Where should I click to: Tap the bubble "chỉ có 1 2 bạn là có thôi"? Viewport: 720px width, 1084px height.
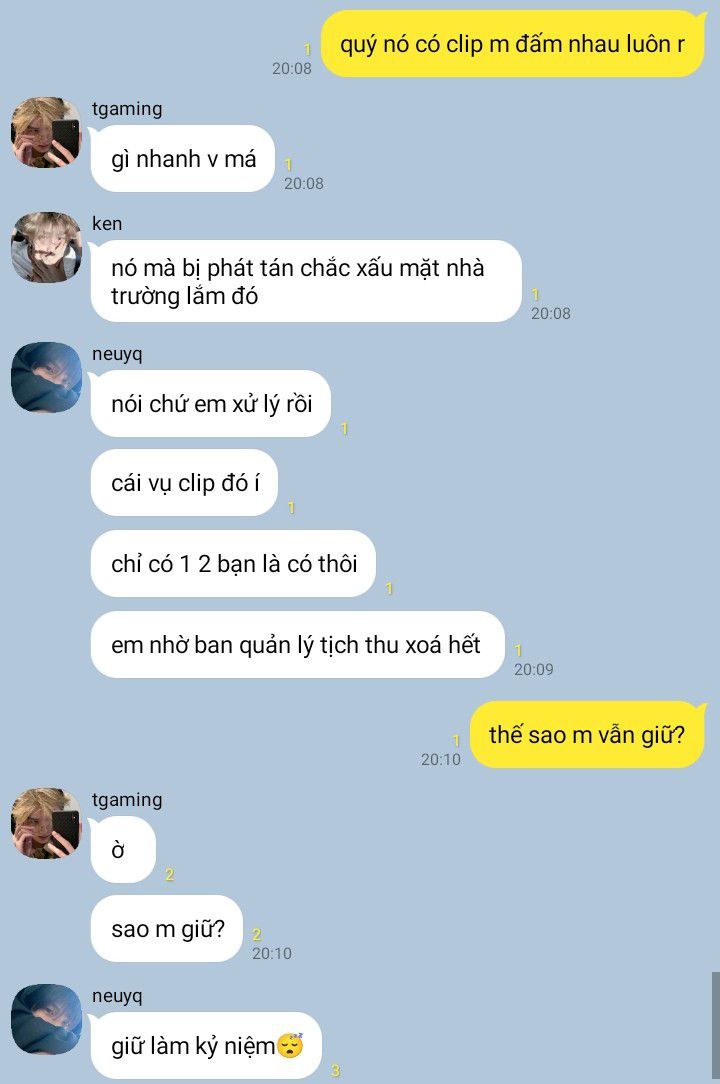click(233, 563)
